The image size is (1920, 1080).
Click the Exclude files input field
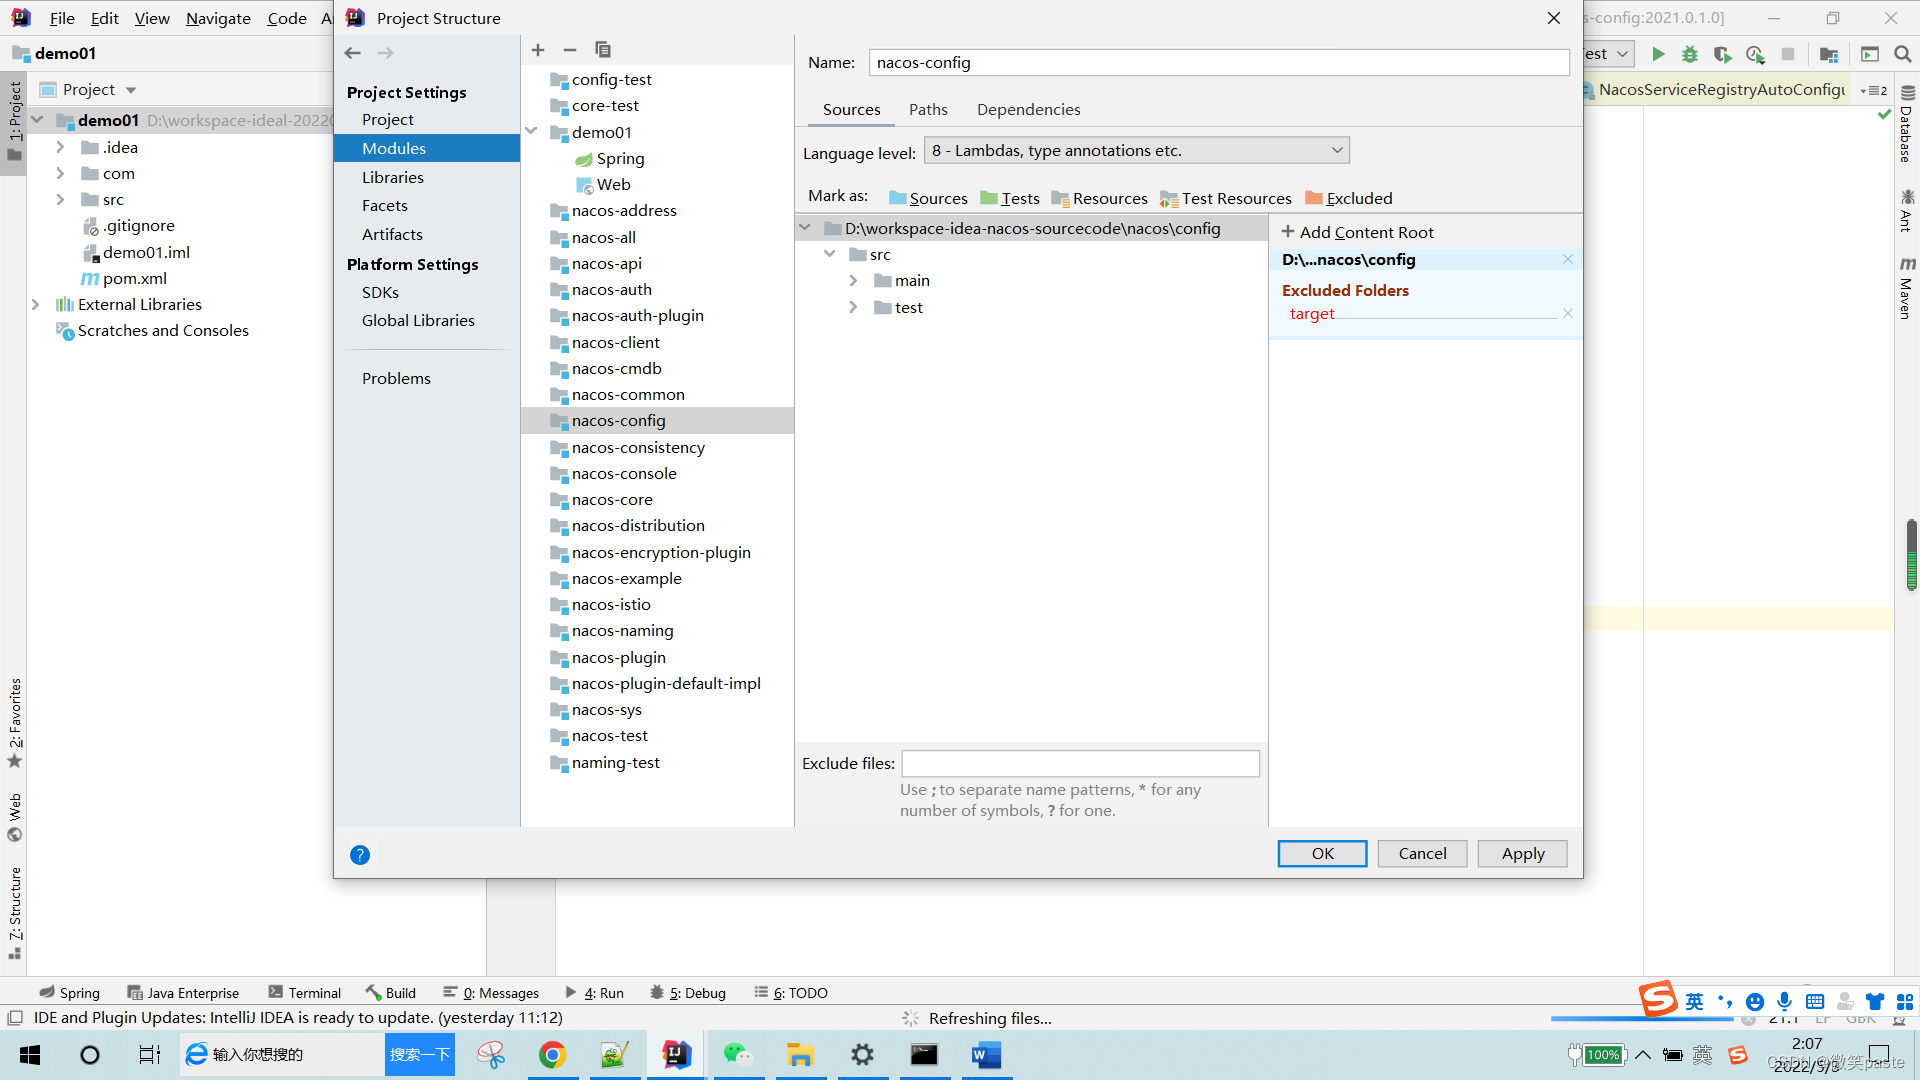point(1079,762)
